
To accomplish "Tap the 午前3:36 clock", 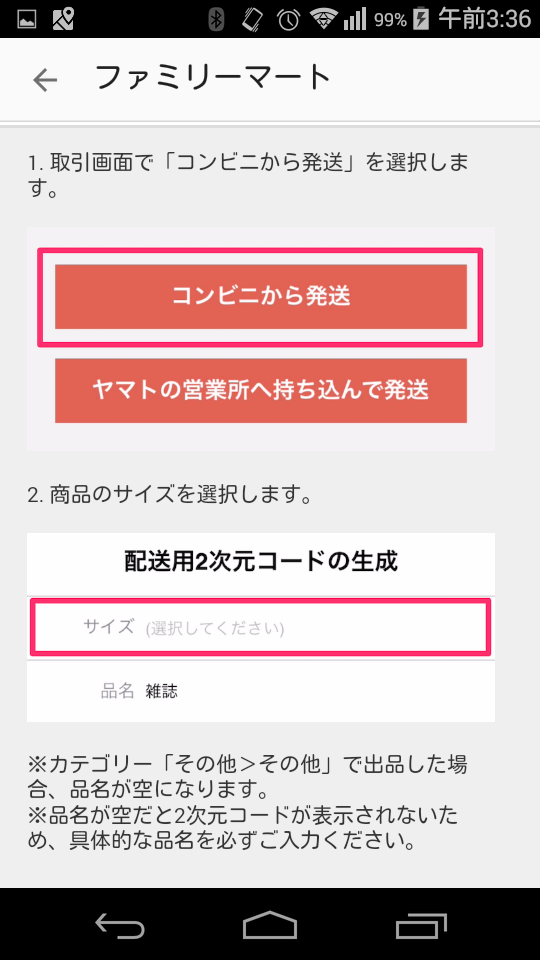I will tap(484, 20).
